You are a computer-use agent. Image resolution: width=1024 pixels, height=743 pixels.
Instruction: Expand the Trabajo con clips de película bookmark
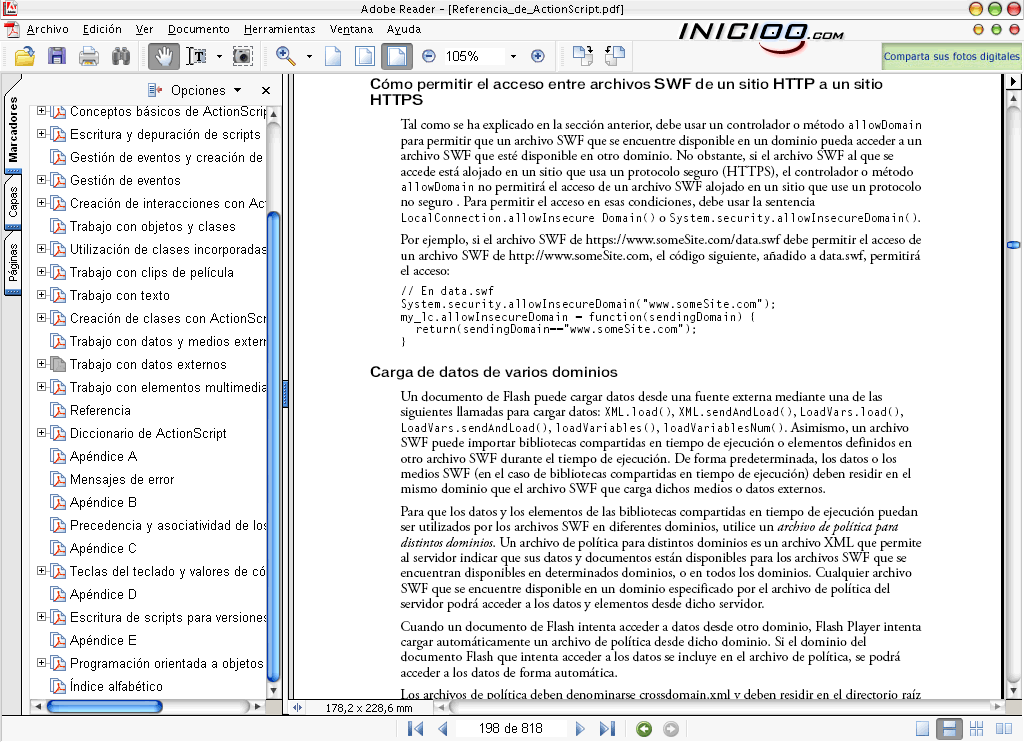click(41, 272)
